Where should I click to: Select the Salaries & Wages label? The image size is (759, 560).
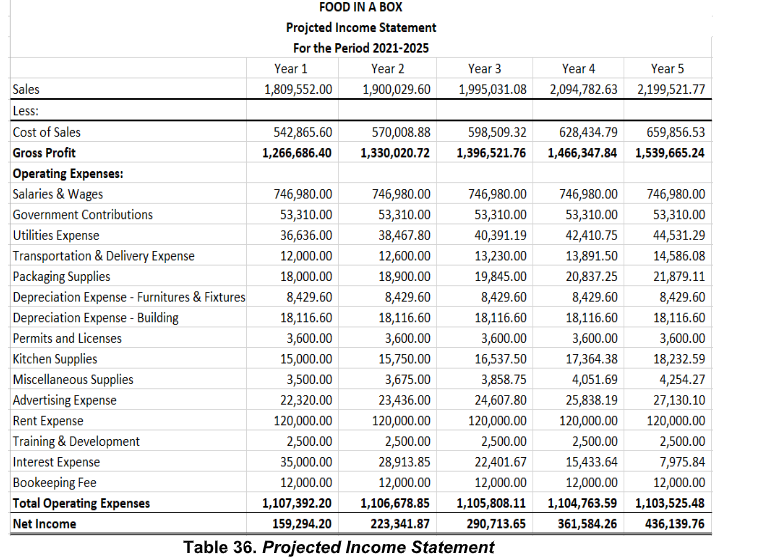click(x=58, y=194)
